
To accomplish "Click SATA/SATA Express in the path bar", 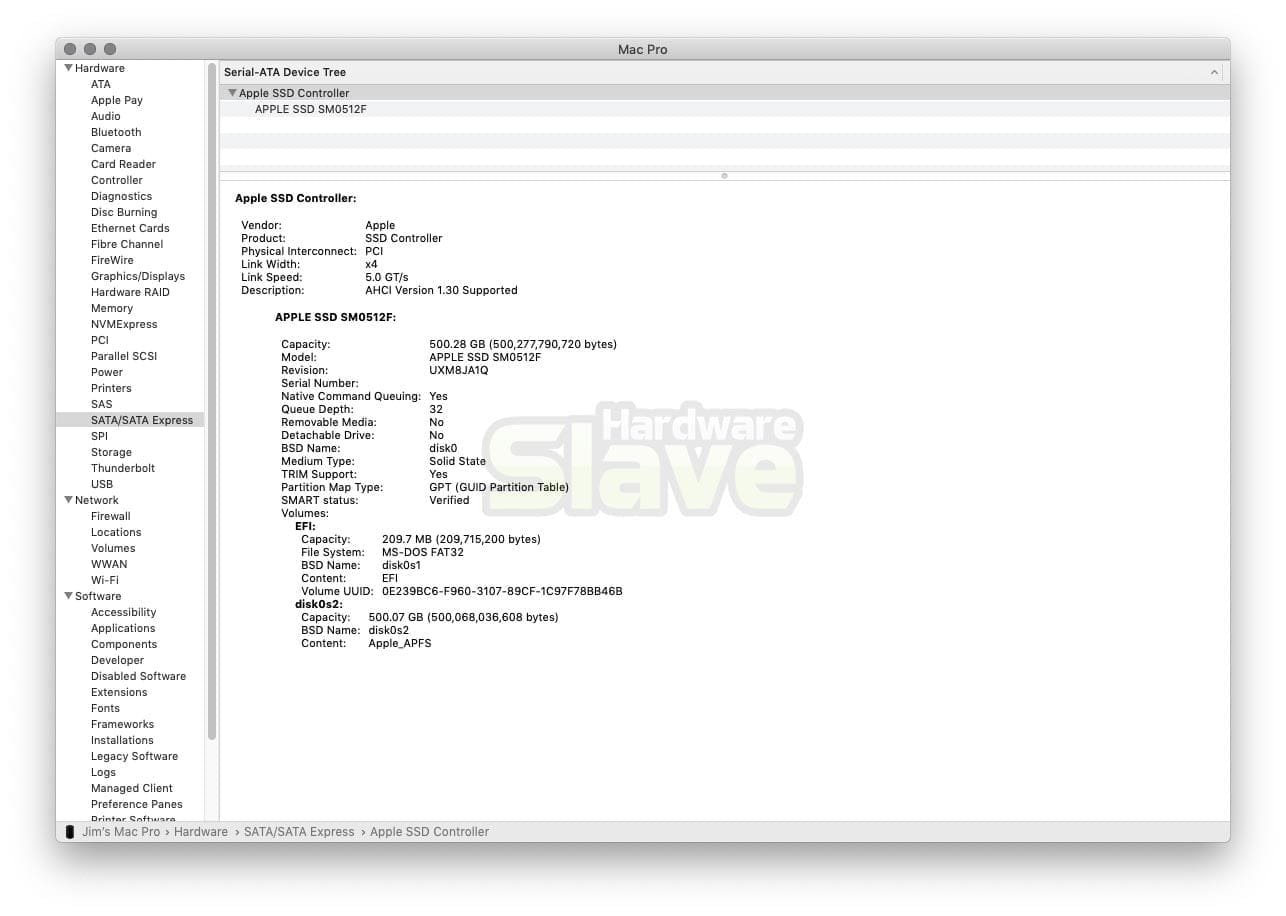I will (x=299, y=832).
